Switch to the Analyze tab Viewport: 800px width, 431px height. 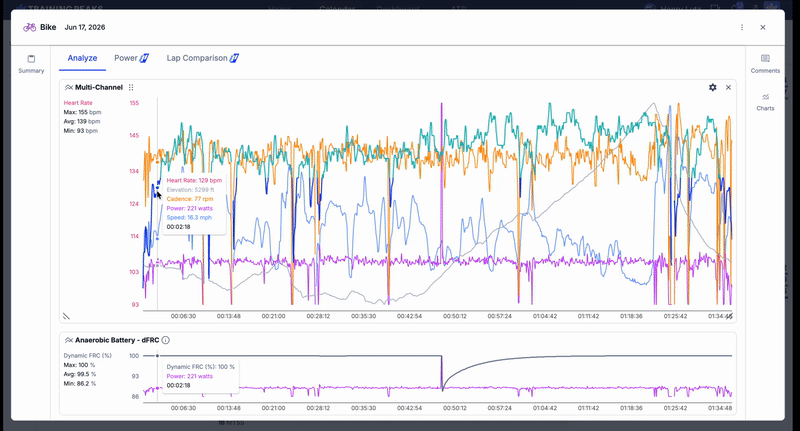point(82,58)
